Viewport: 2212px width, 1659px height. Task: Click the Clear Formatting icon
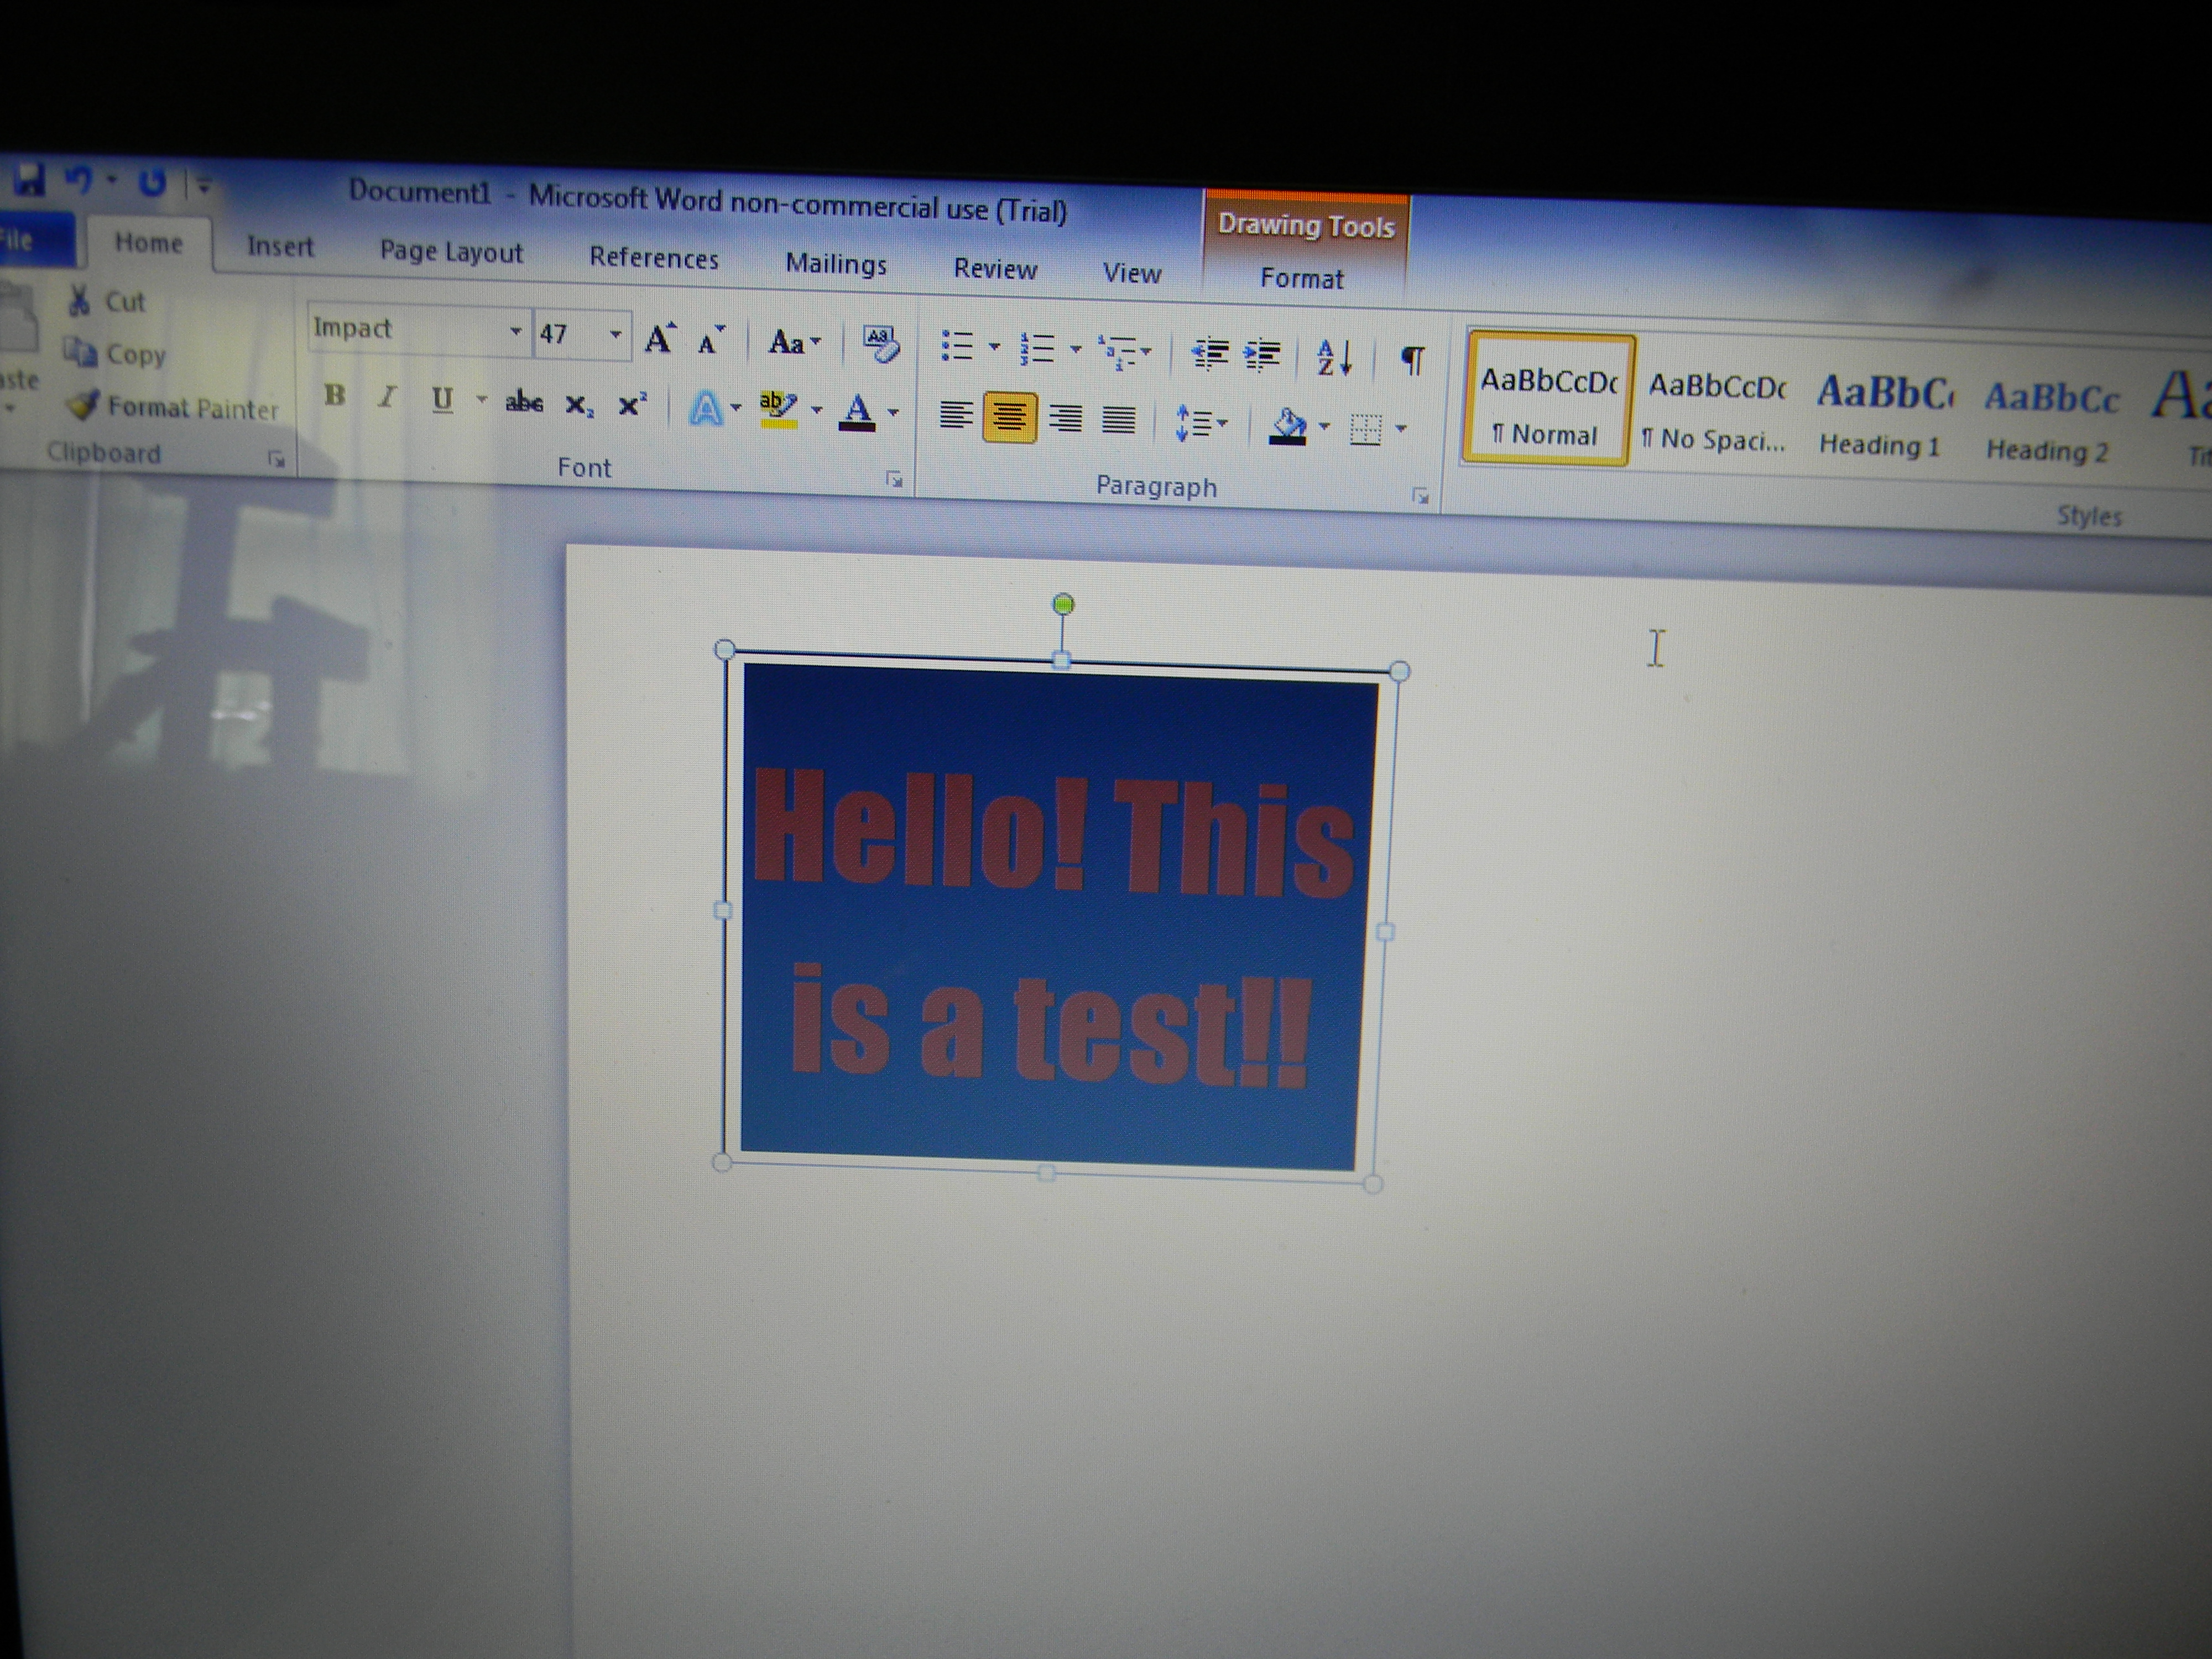880,344
